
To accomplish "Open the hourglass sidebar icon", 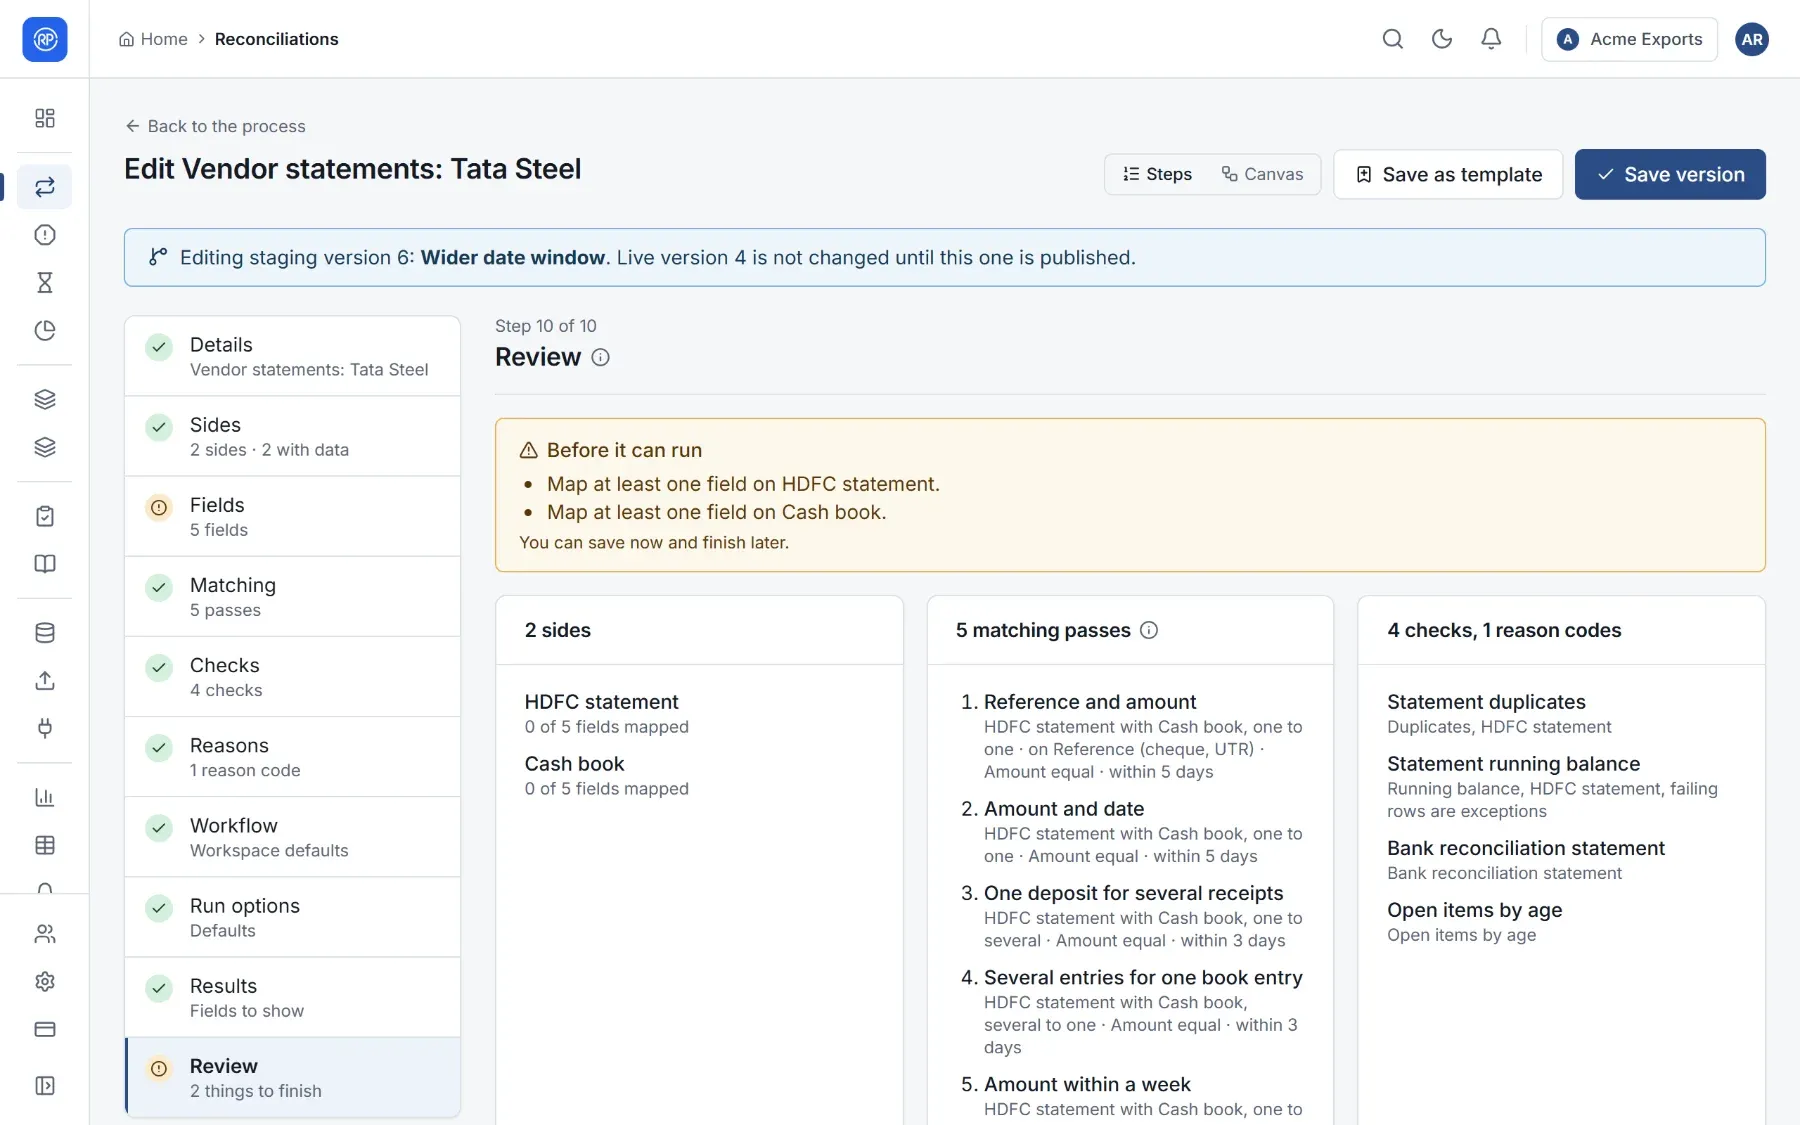I will point(45,283).
